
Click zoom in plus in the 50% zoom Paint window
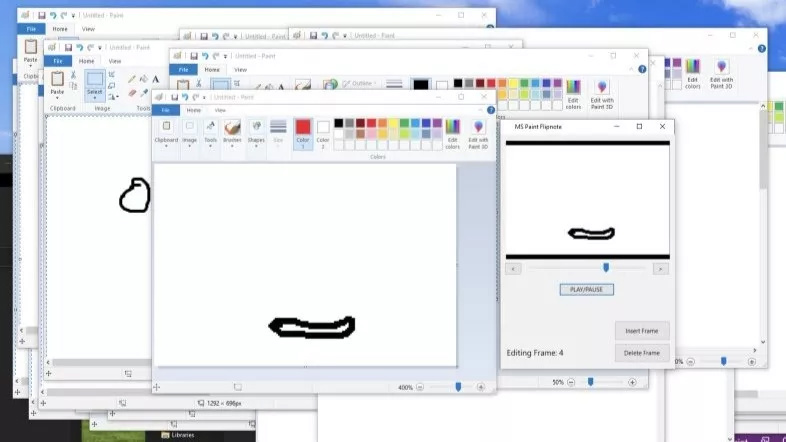(632, 382)
